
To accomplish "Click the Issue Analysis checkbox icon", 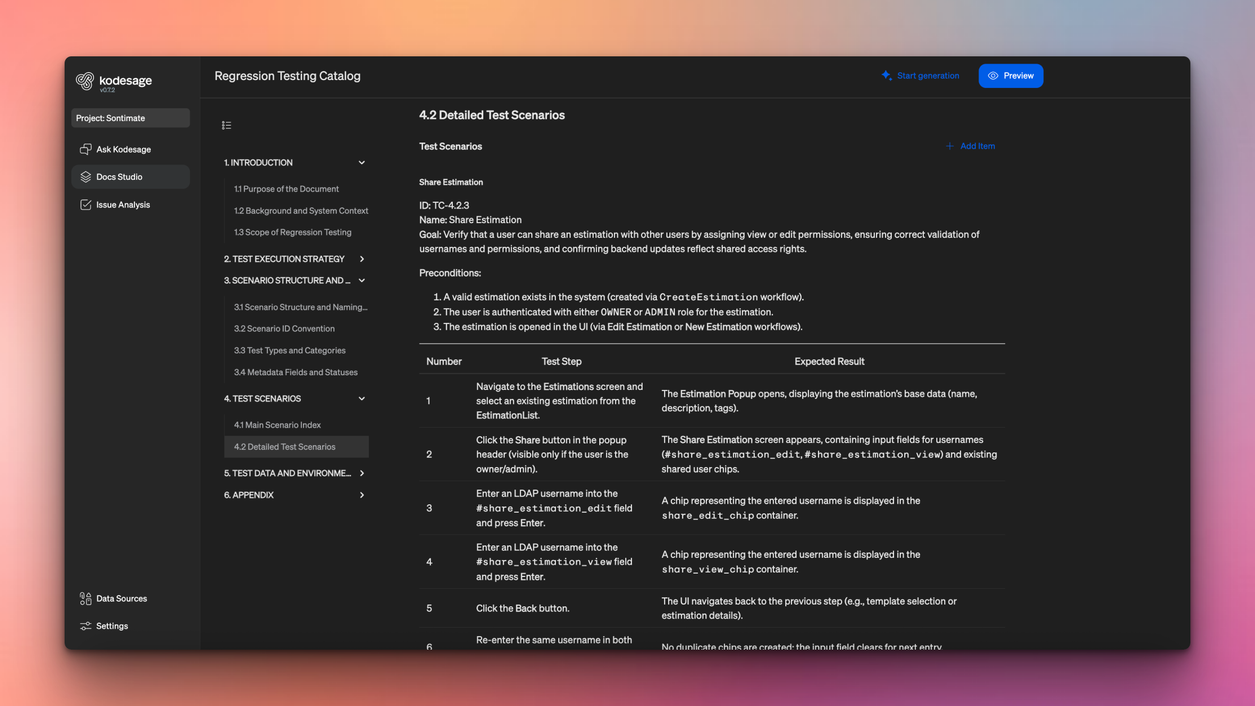I will [x=86, y=205].
